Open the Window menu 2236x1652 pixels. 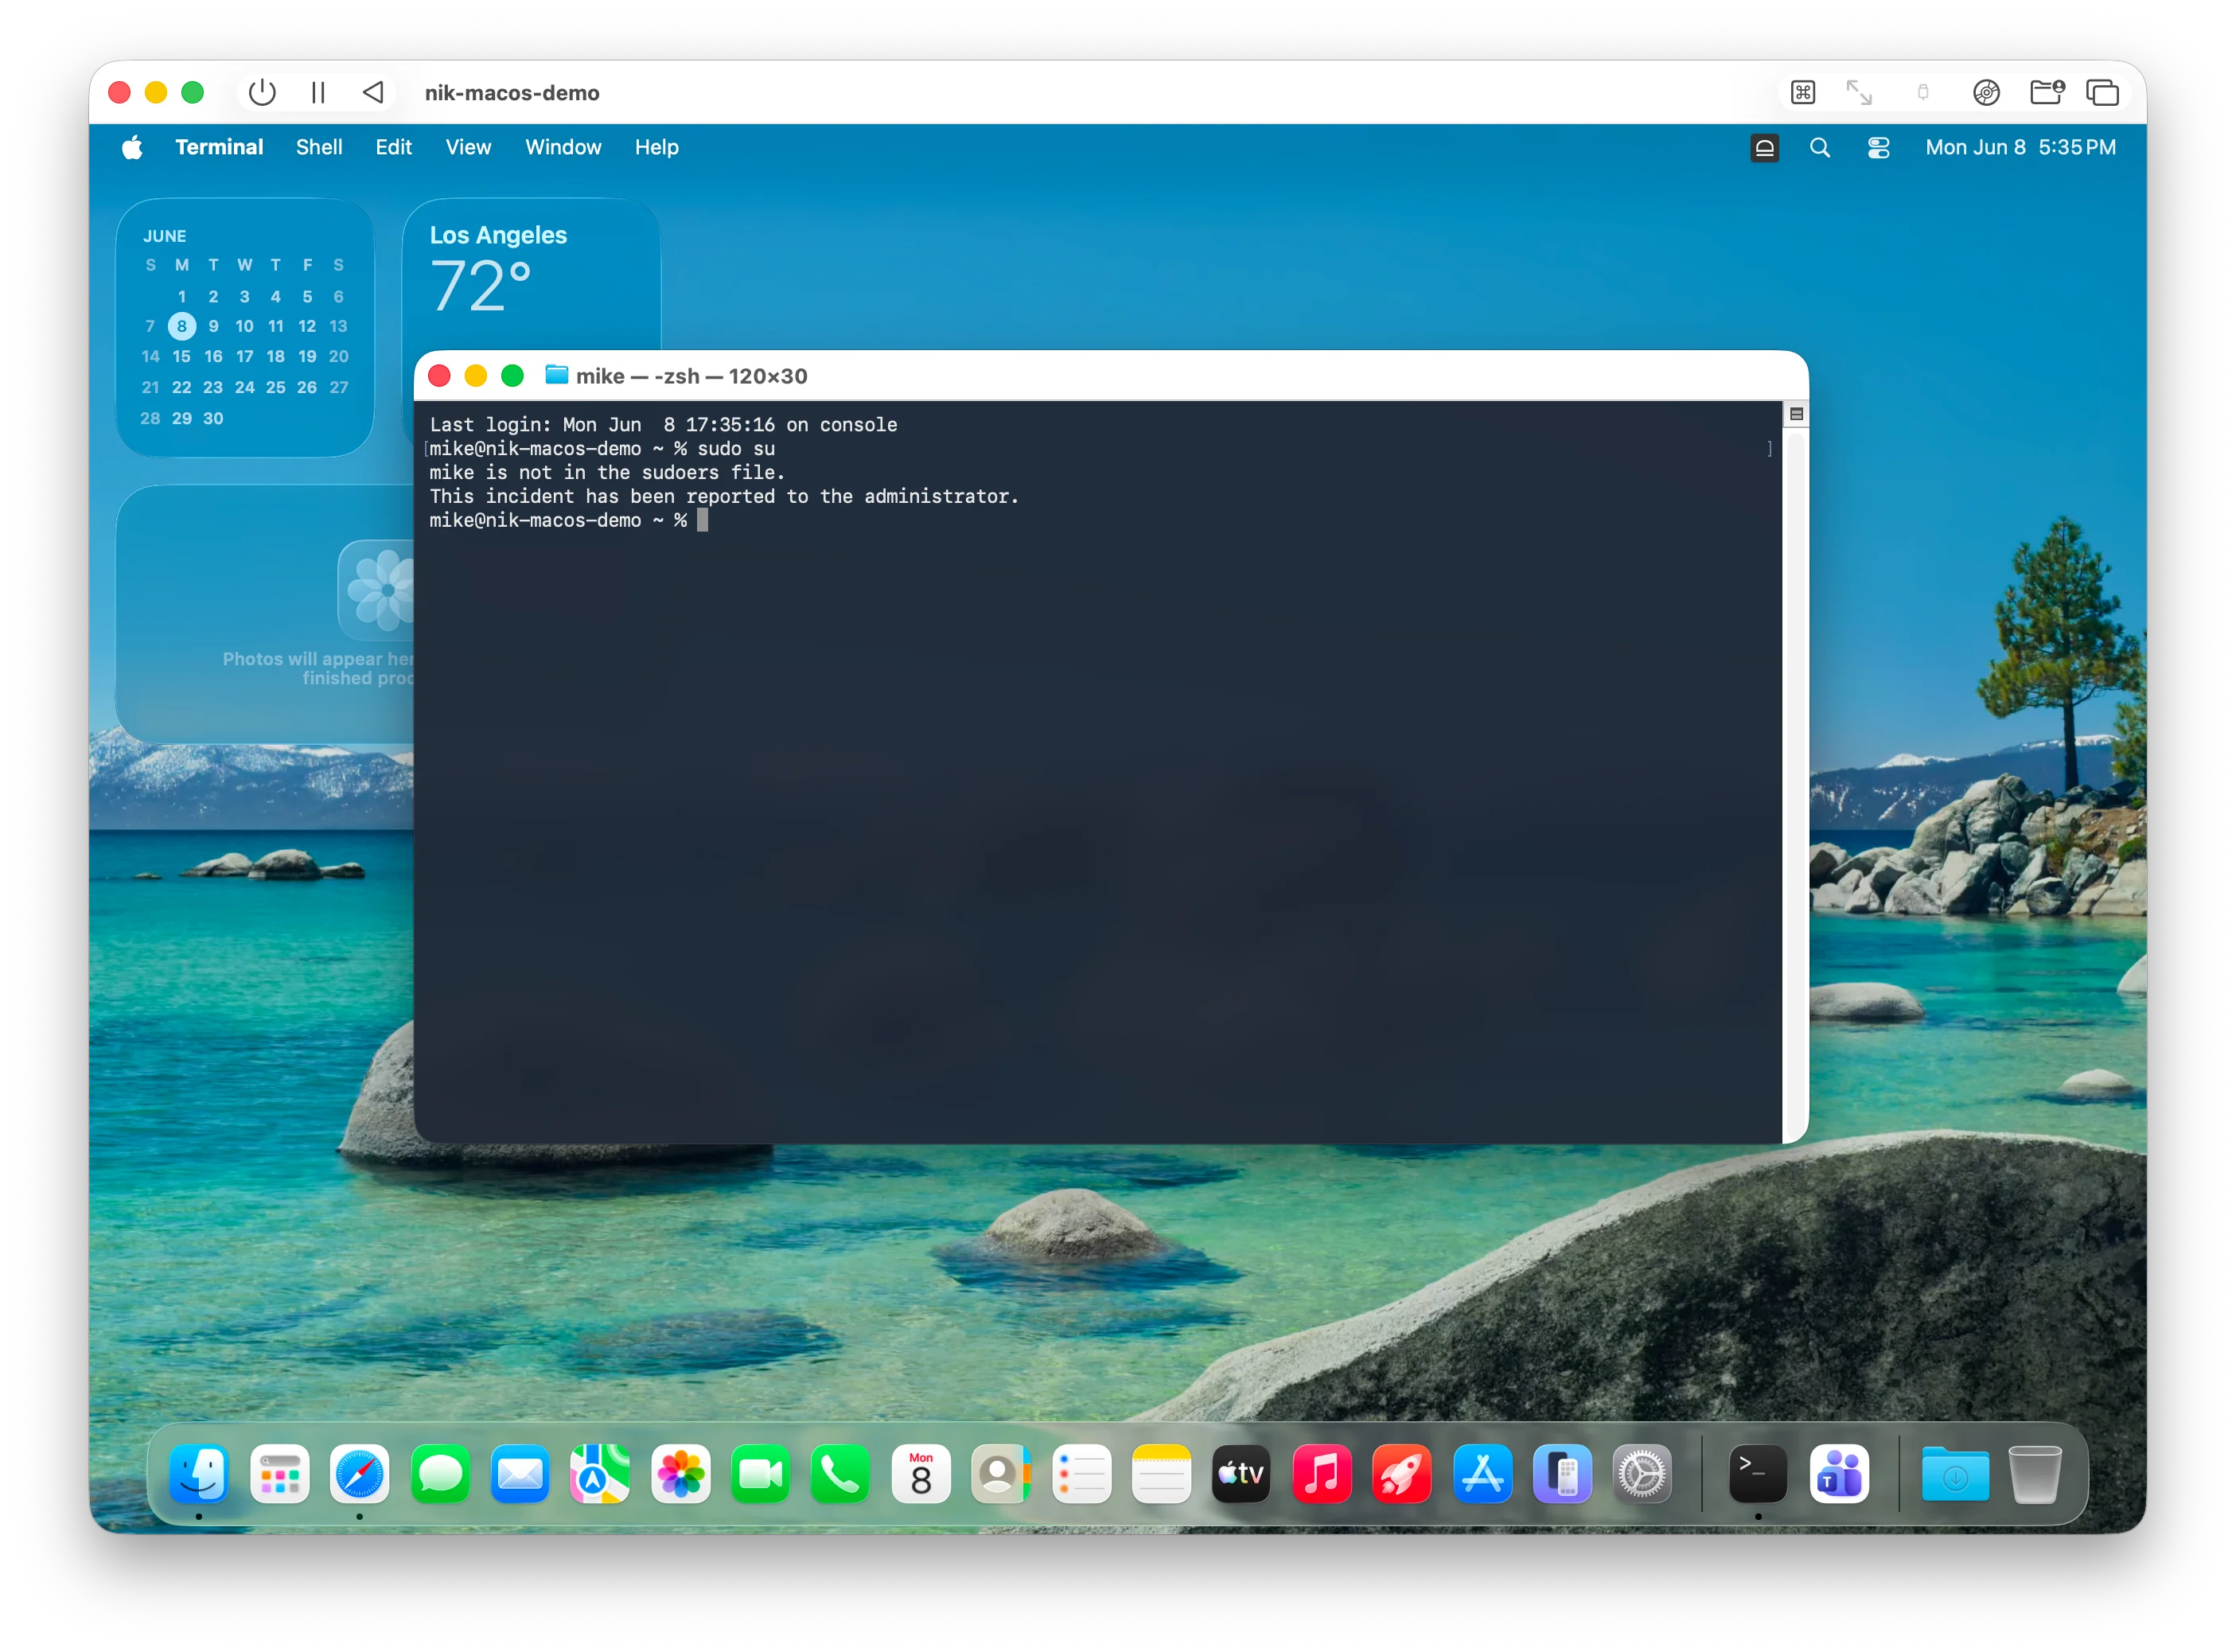(563, 147)
